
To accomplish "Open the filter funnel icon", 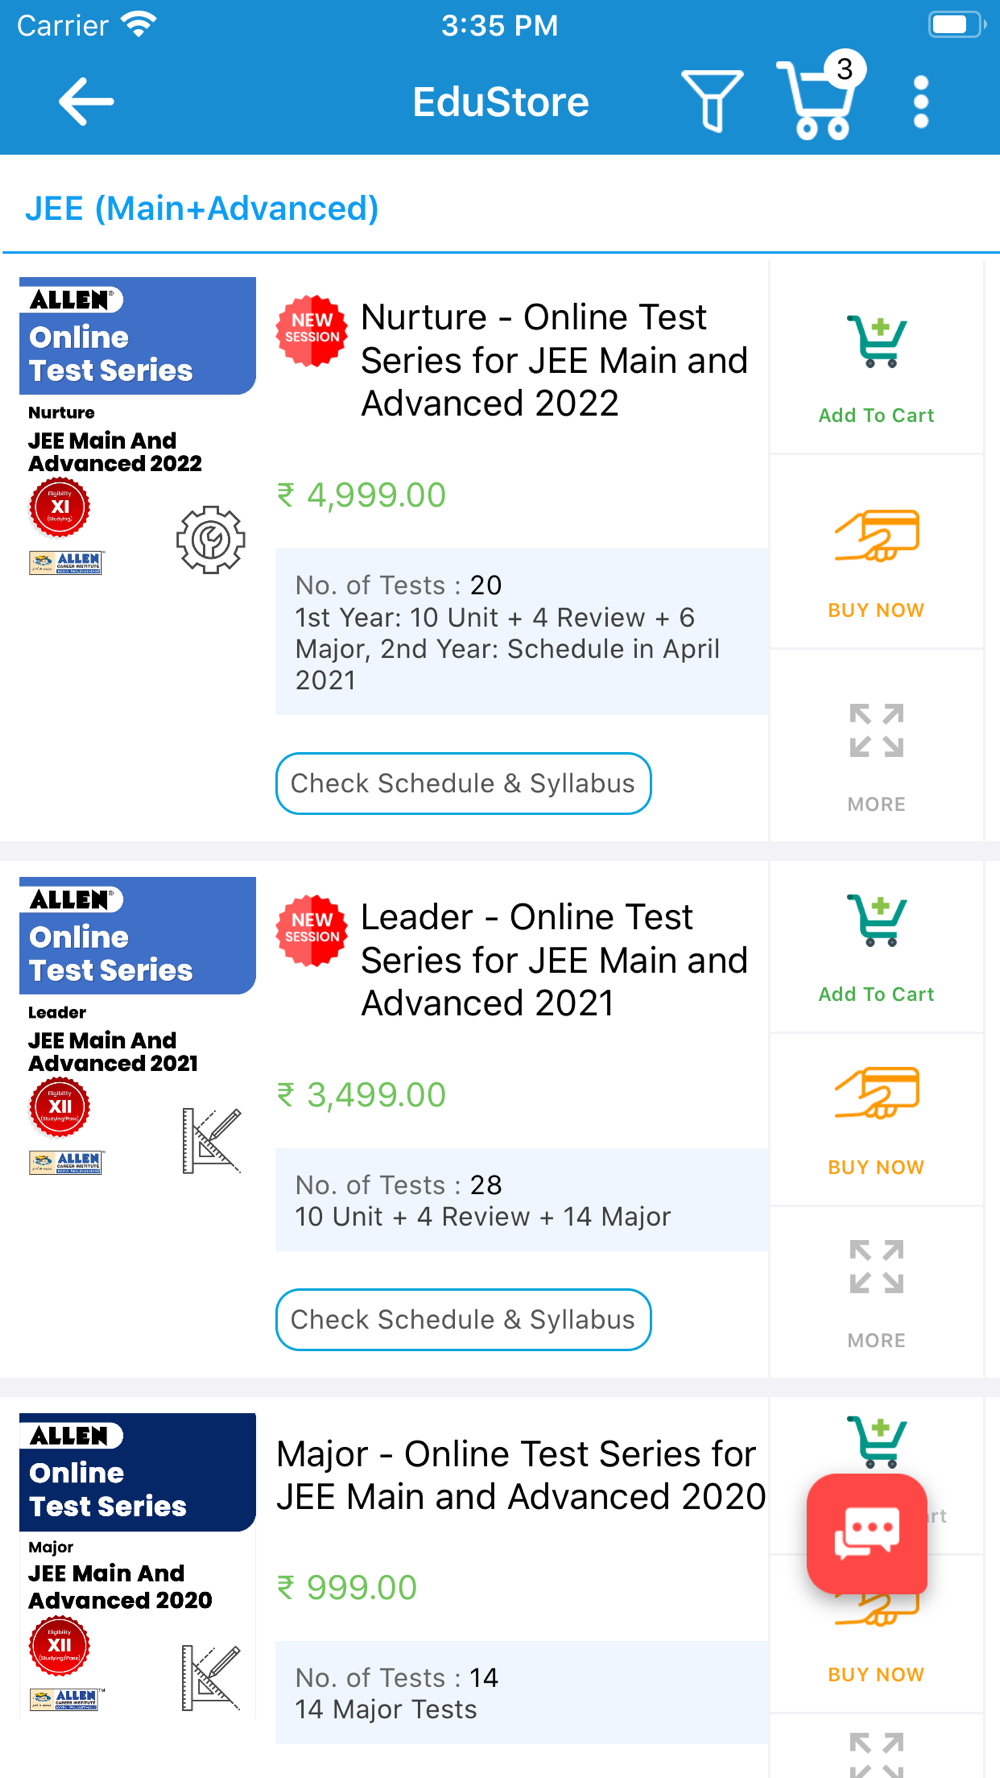I will click(x=712, y=101).
